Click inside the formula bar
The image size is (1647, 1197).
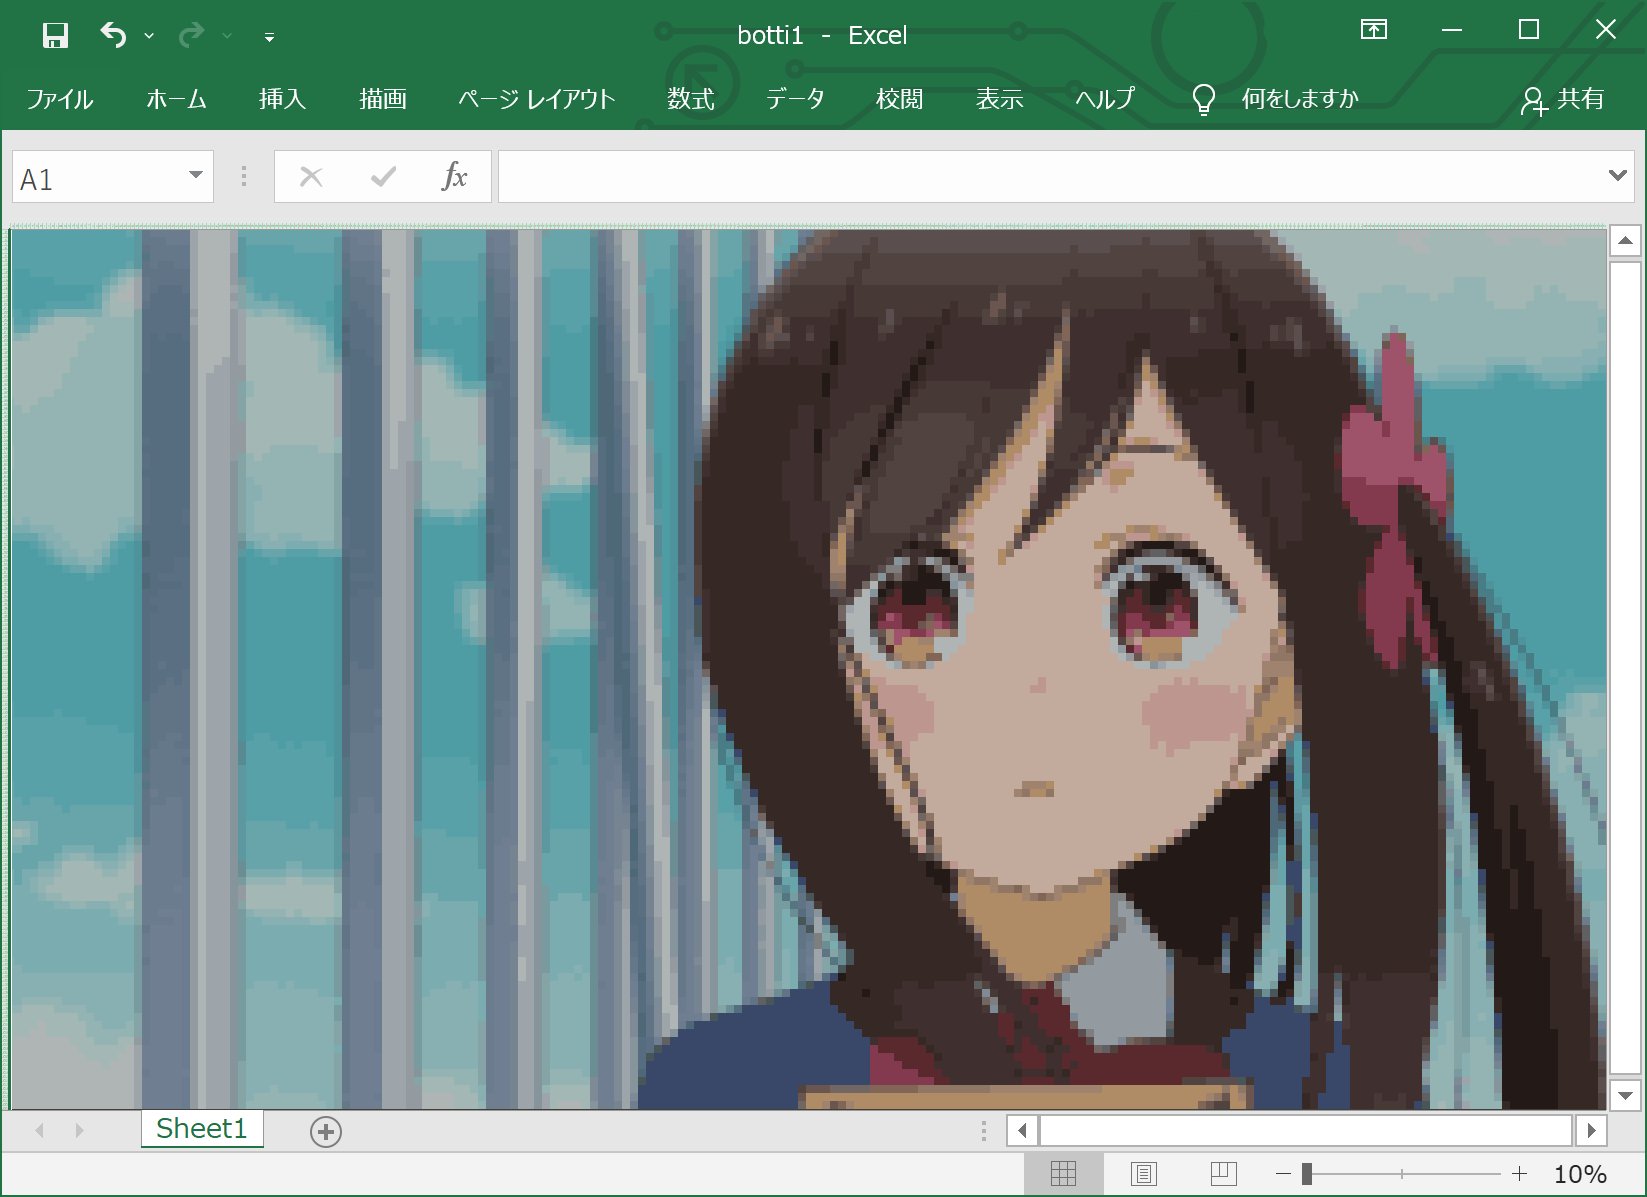click(x=1050, y=176)
